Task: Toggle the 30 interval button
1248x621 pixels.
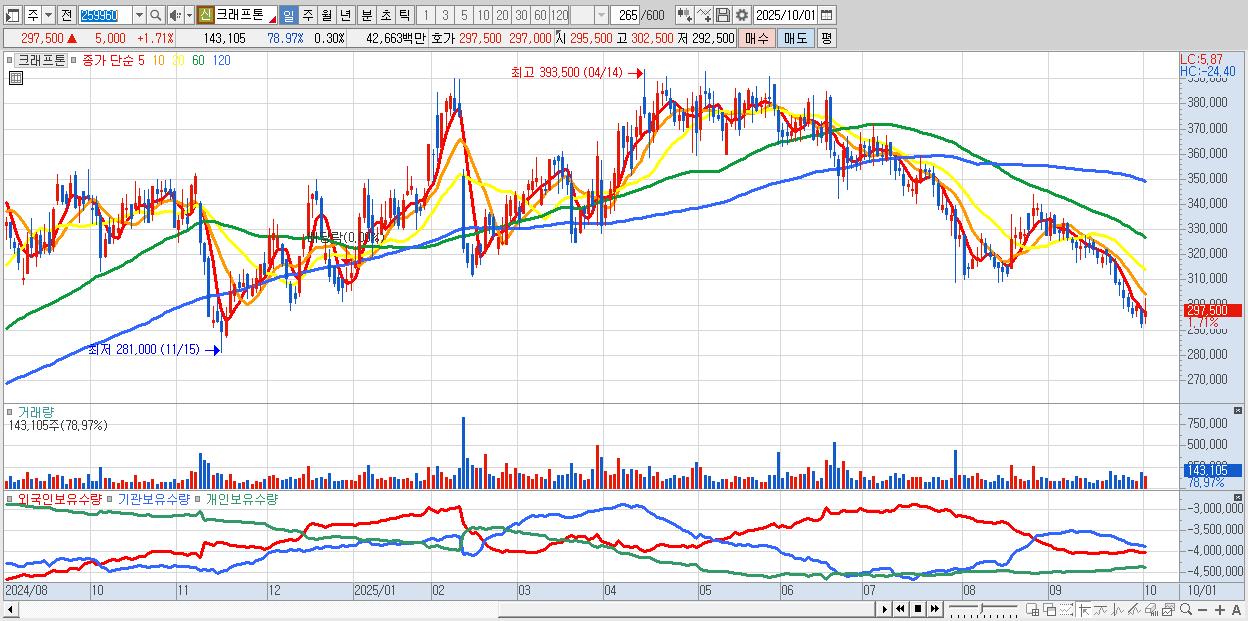Action: pos(521,15)
